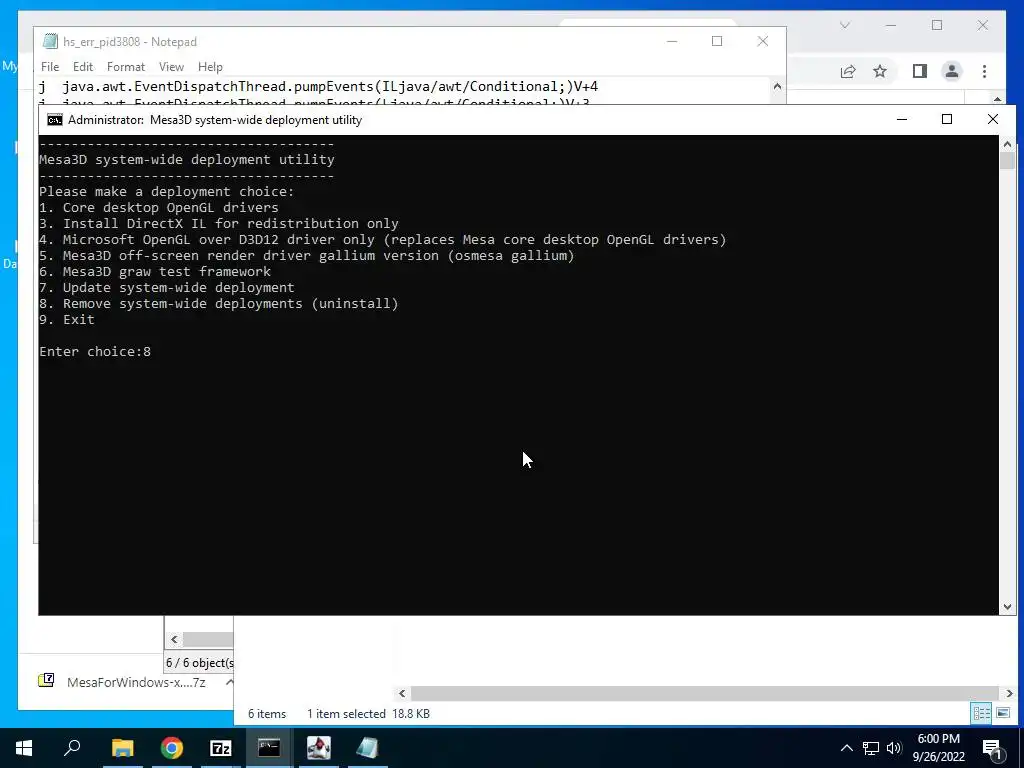This screenshot has width=1024, height=768.
Task: Open Notepad Edit menu
Action: [83, 67]
